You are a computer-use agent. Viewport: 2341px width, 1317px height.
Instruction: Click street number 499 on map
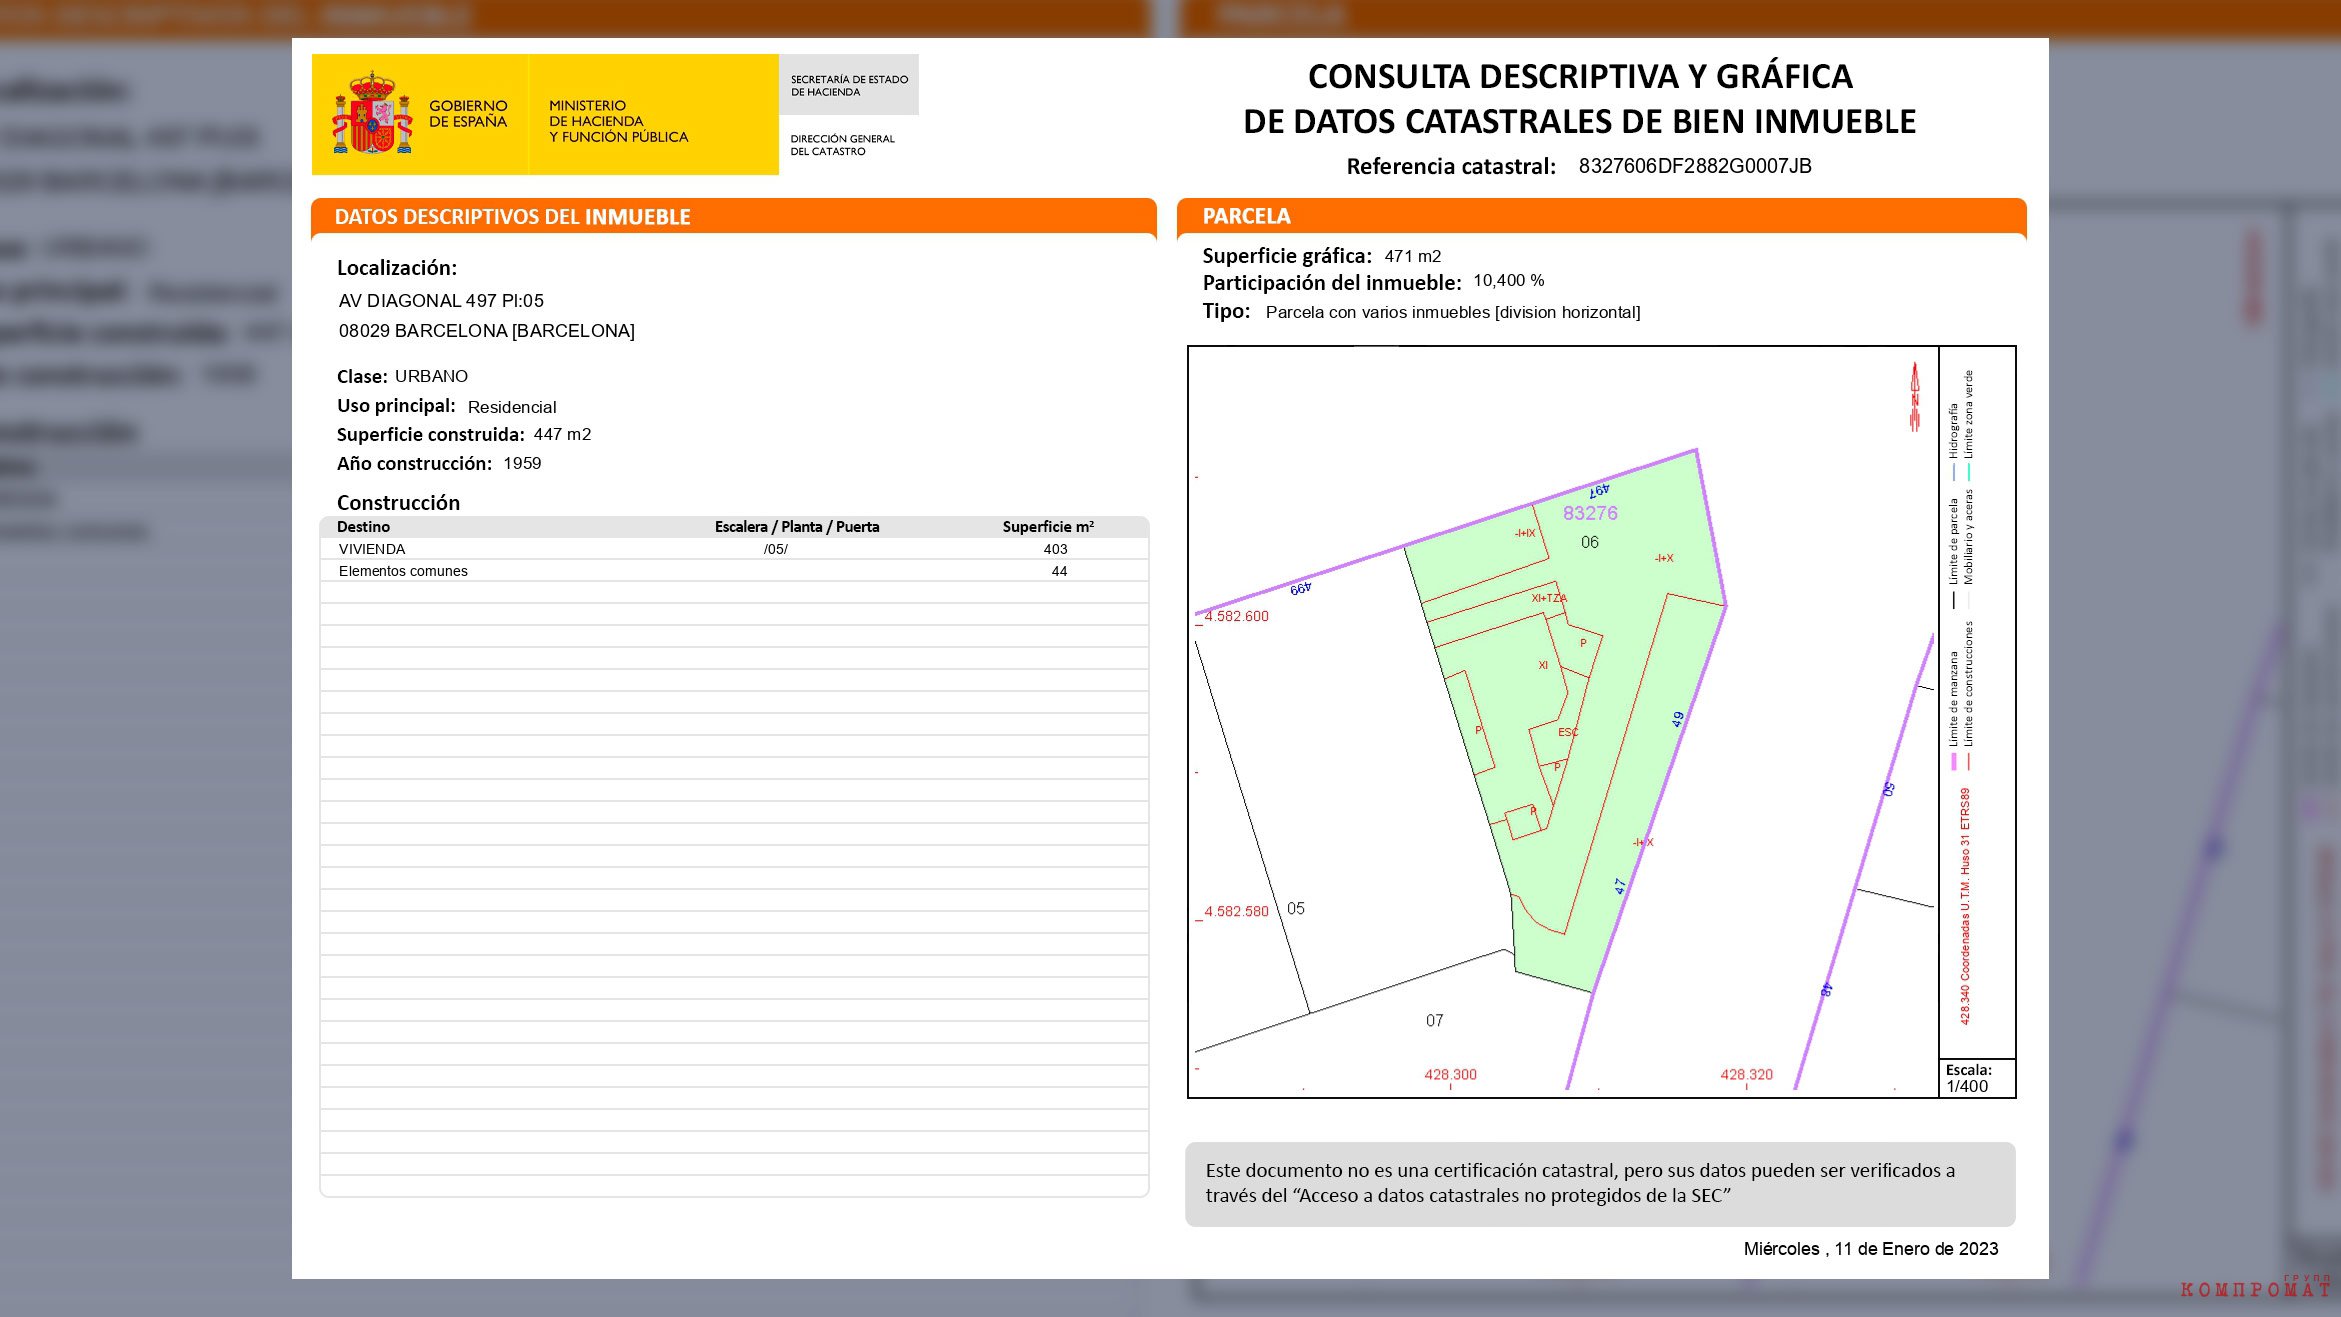coord(1300,589)
